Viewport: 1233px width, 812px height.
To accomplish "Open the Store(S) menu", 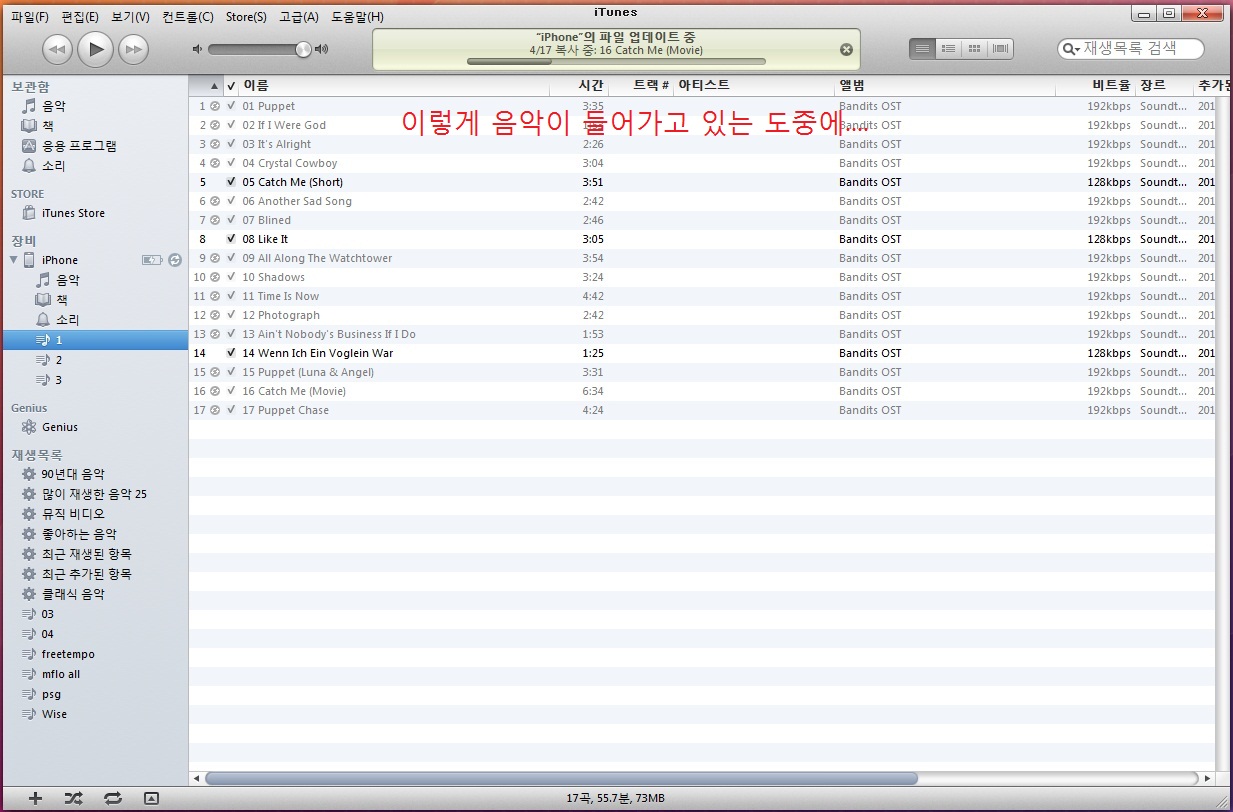I will click(x=245, y=17).
